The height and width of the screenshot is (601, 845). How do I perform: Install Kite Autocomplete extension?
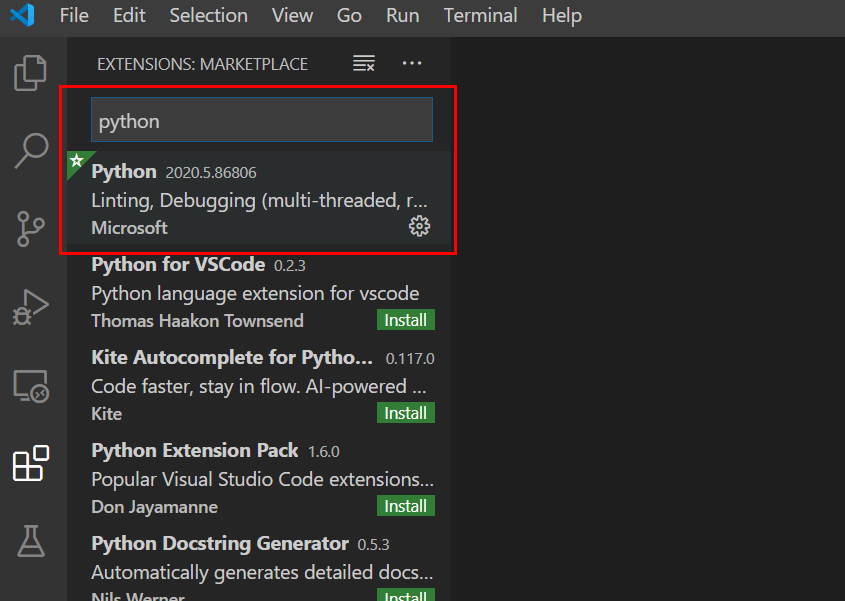pos(406,413)
